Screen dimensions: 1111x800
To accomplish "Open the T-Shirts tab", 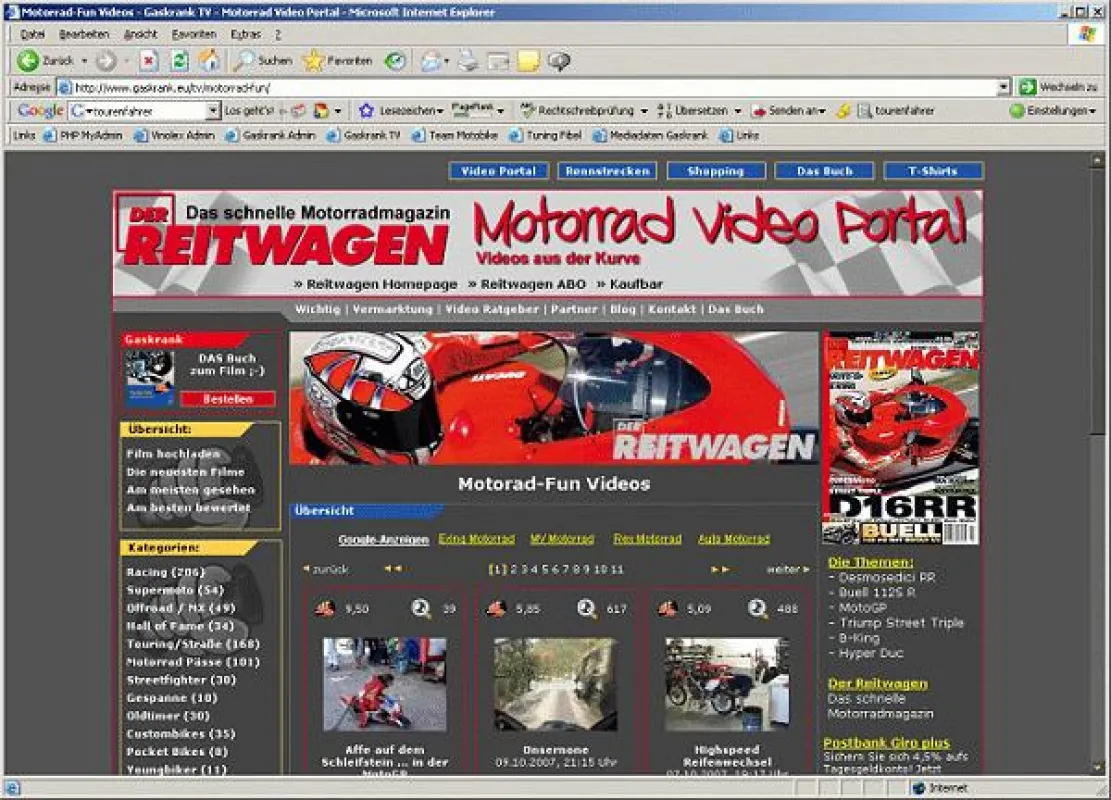I will click(x=933, y=171).
